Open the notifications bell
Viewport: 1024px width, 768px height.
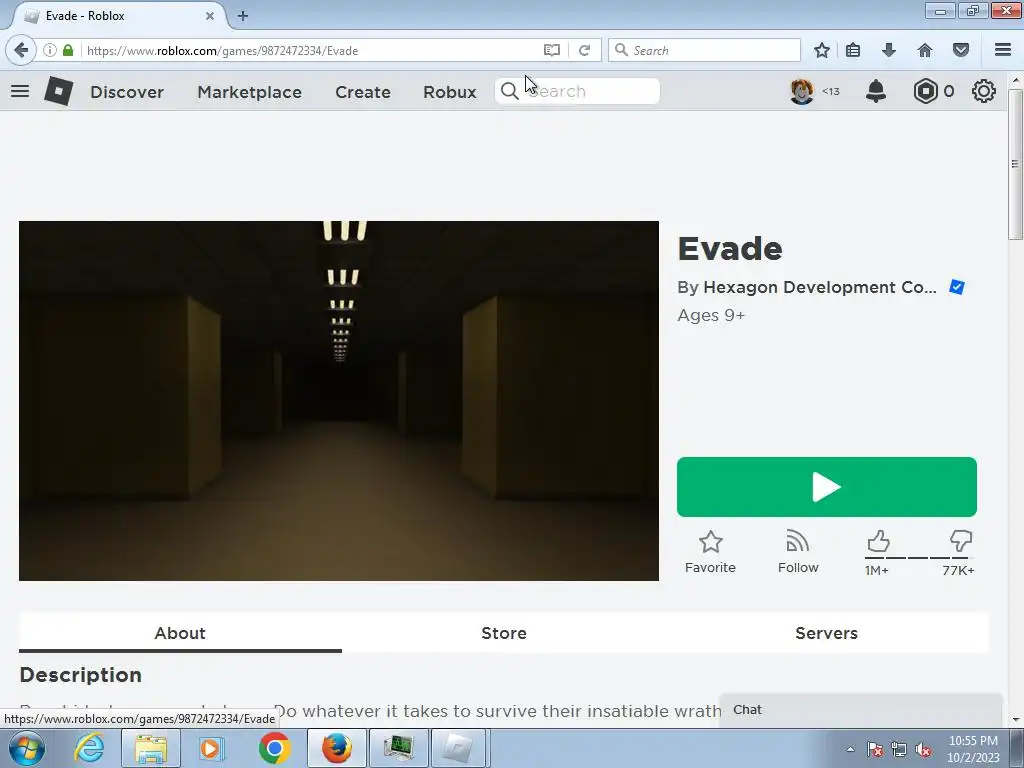pos(876,91)
